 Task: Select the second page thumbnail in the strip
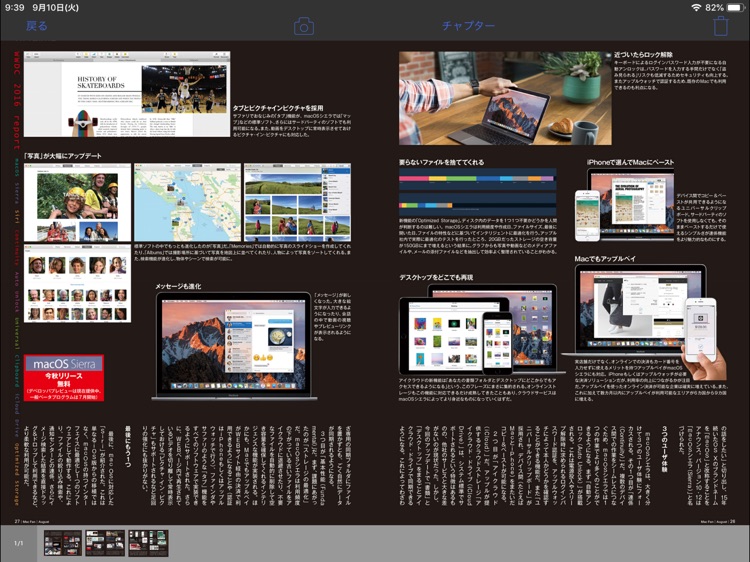[105, 543]
